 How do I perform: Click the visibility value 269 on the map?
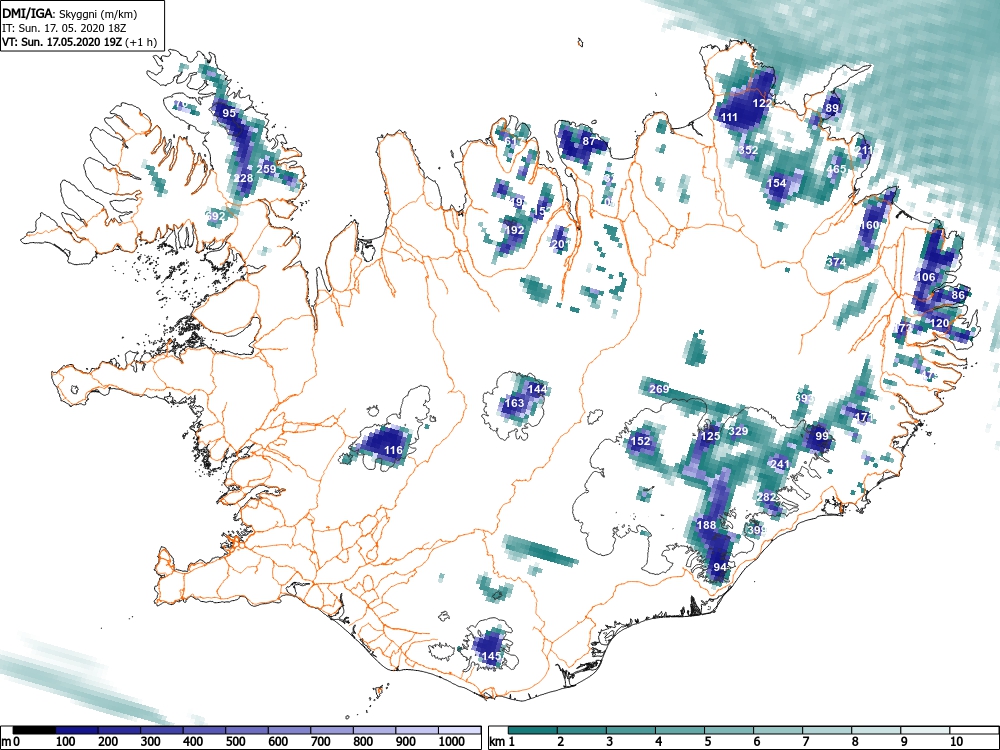click(x=659, y=389)
